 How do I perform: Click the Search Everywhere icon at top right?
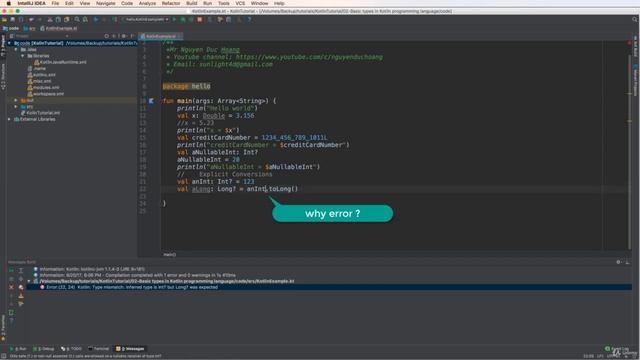[634, 19]
